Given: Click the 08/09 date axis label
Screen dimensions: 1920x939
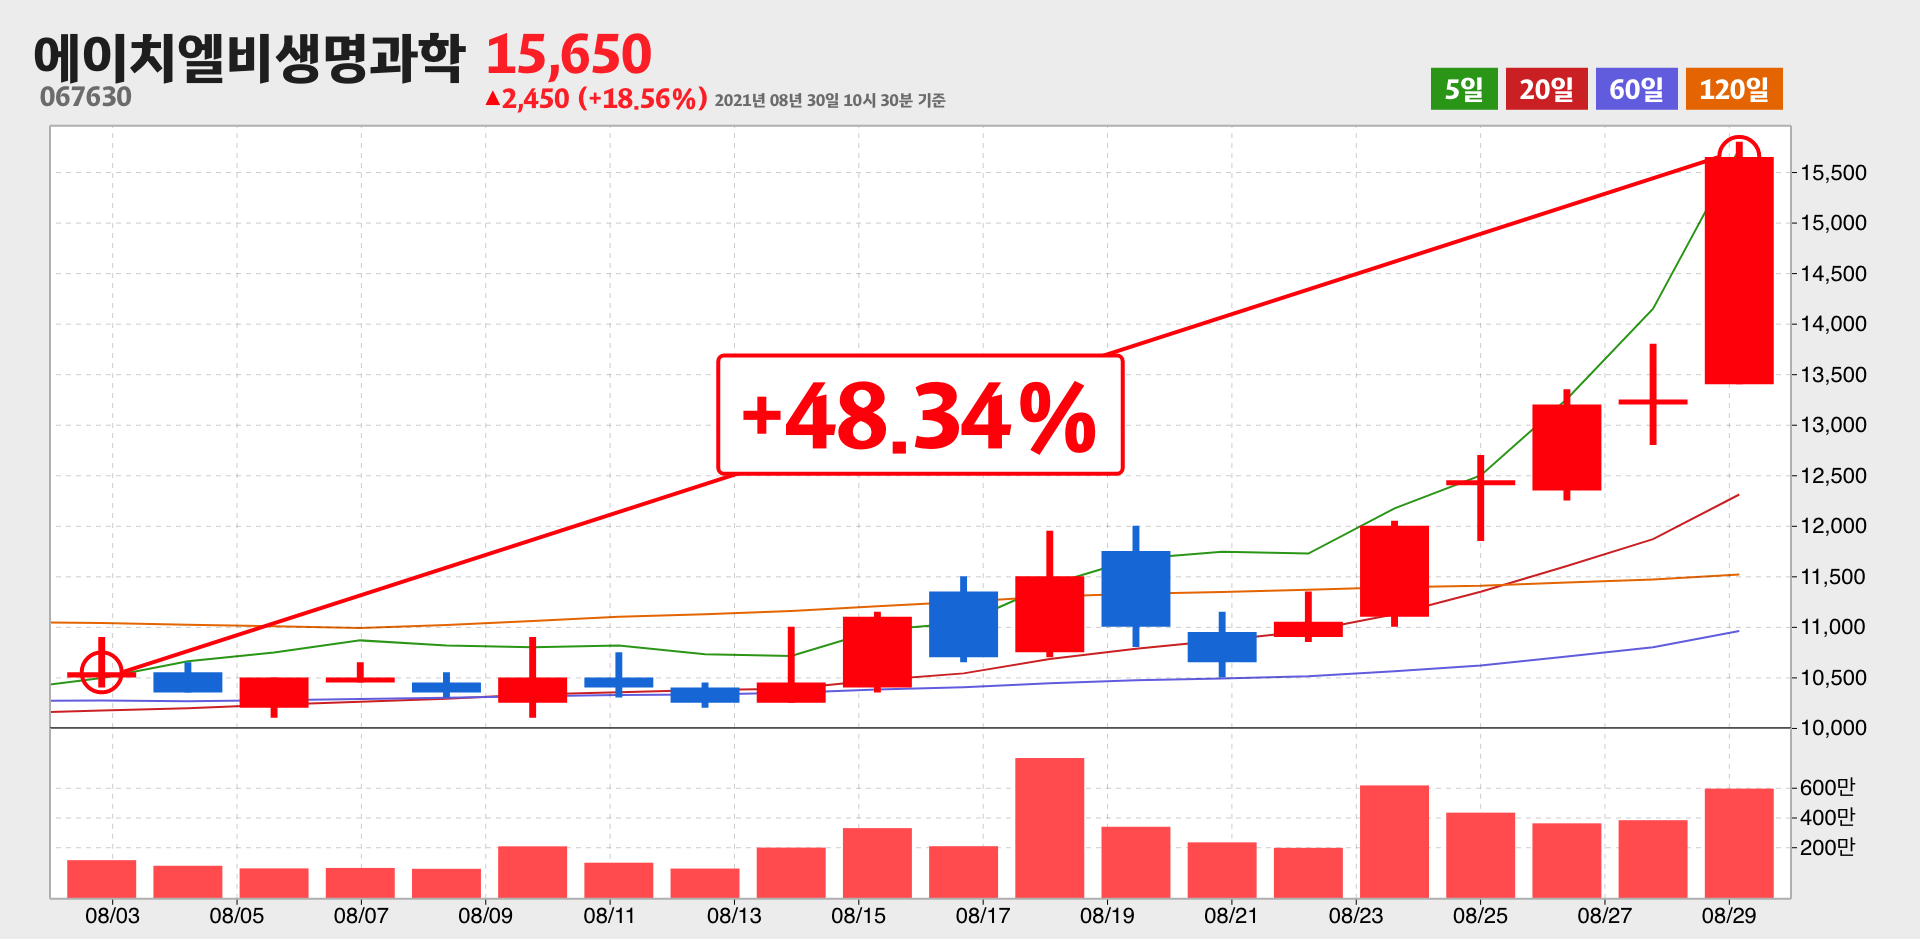Looking at the screenshot, I should pos(485,915).
